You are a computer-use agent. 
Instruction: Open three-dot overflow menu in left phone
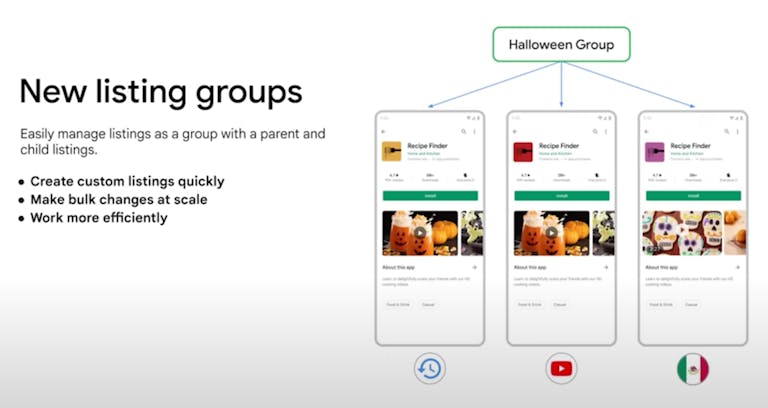click(x=474, y=131)
